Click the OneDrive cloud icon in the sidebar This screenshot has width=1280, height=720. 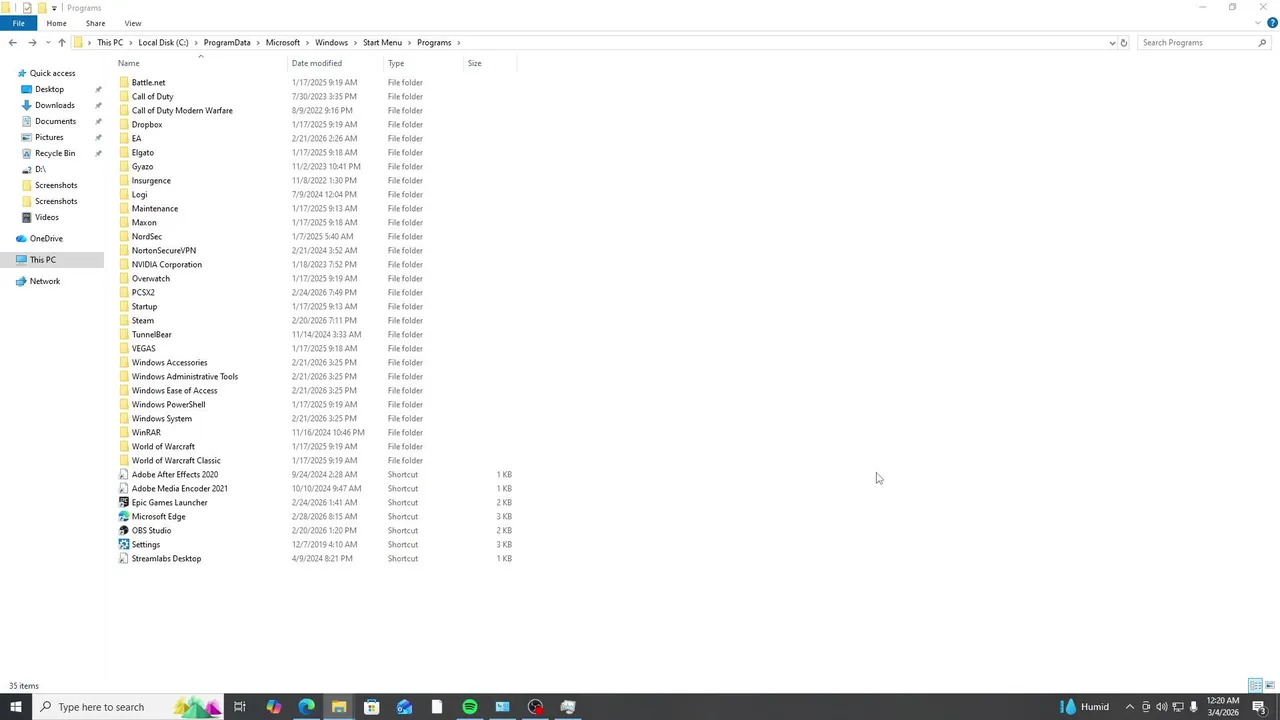(x=21, y=238)
